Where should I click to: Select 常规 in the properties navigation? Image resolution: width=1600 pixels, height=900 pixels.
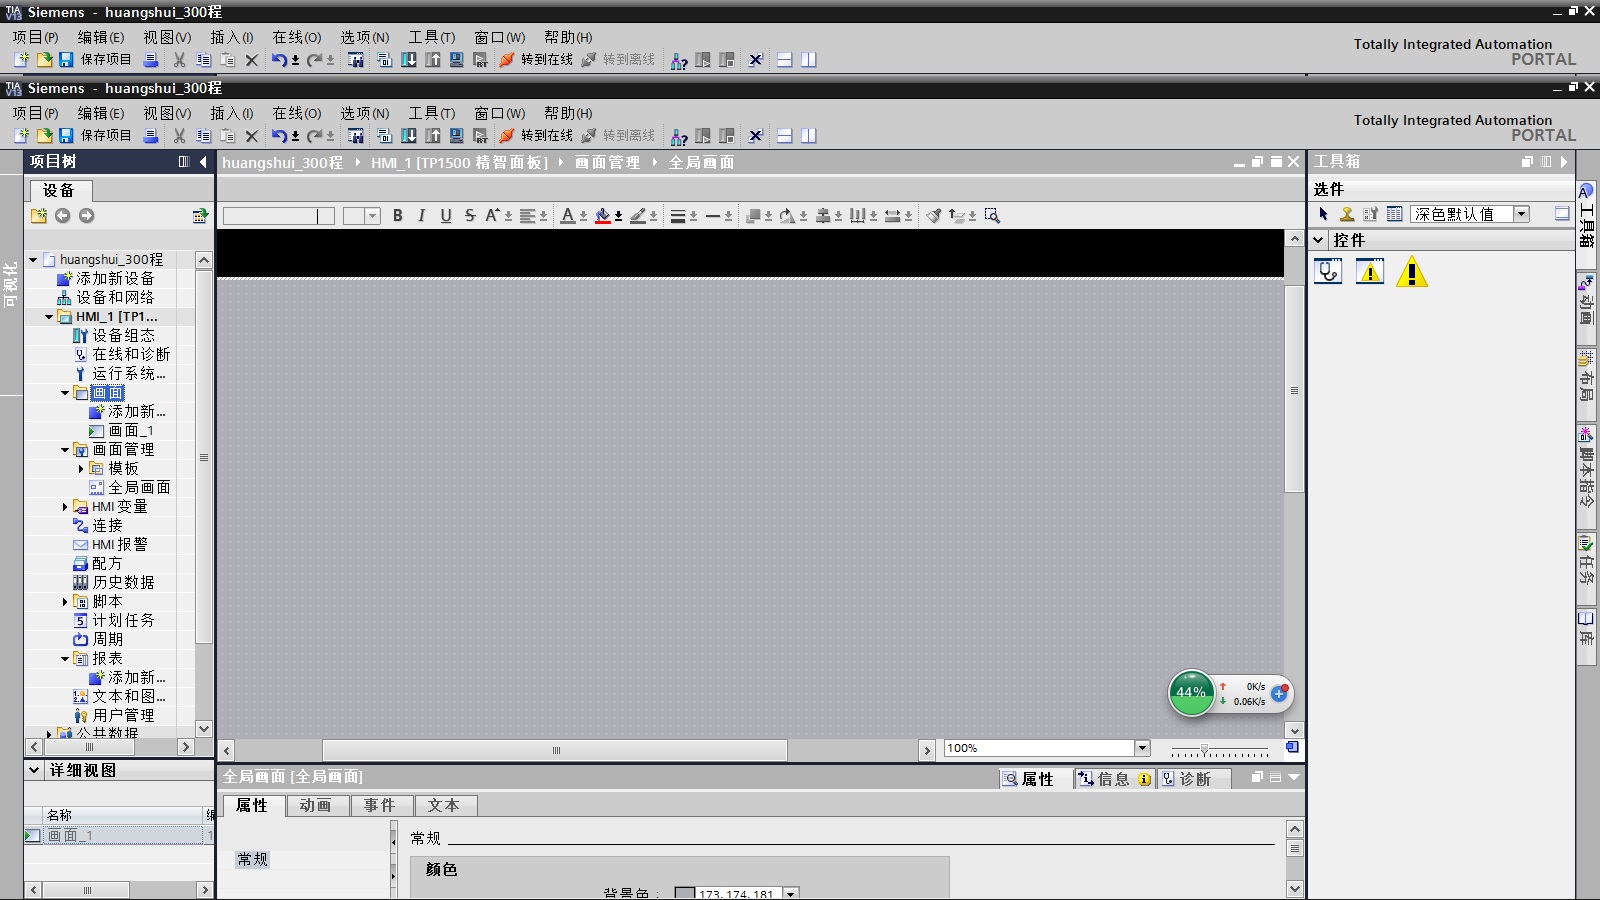253,860
